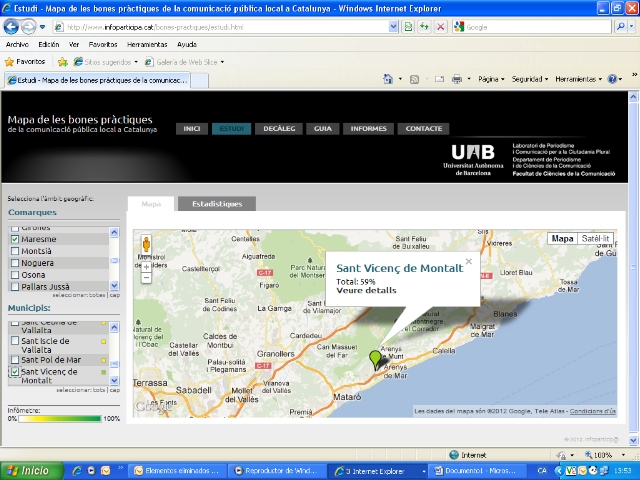The width and height of the screenshot is (640, 480).
Task: Uncheck the Maresme checkbox
Action: pos(15,239)
